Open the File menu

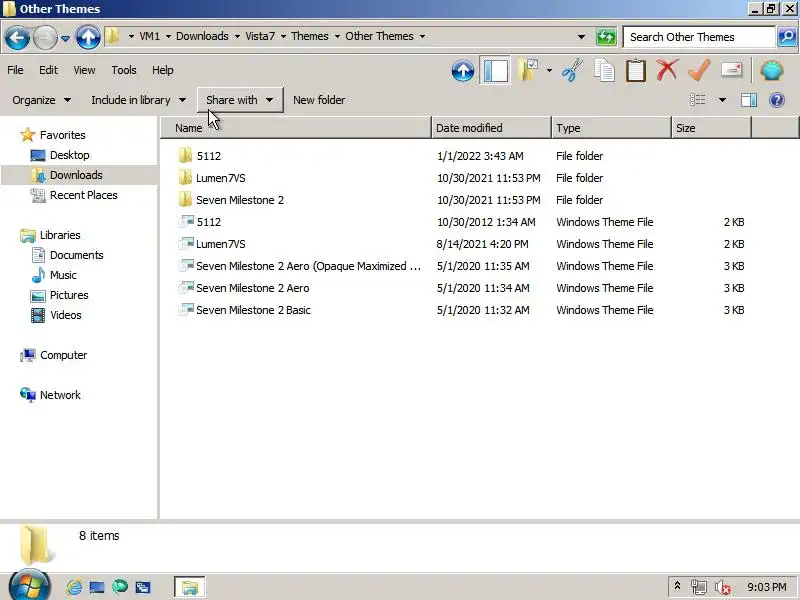tap(15, 70)
